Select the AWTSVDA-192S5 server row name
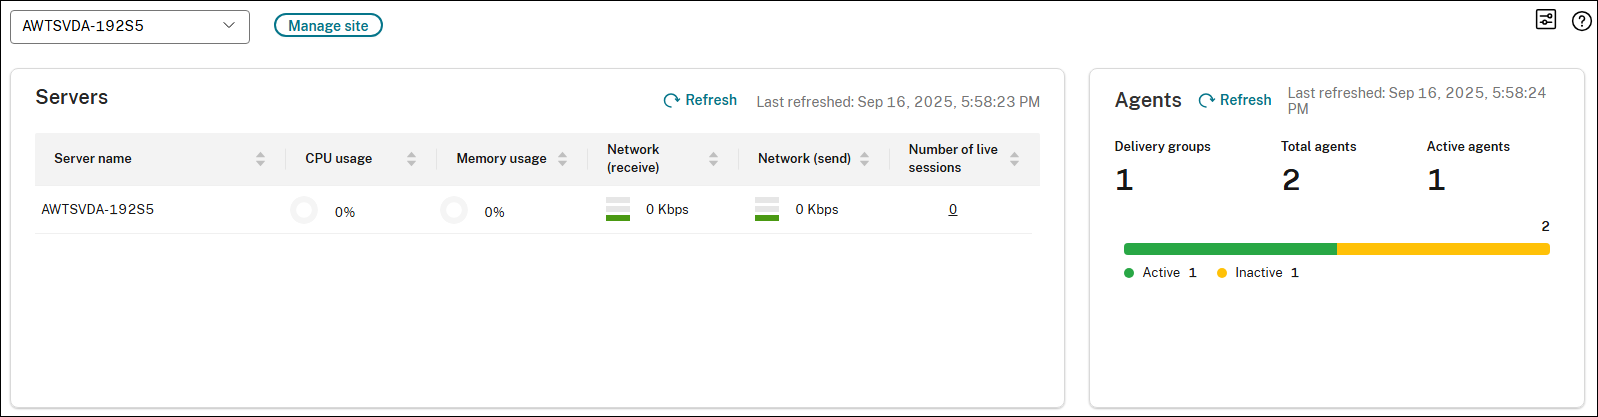The image size is (1598, 417). click(x=98, y=210)
